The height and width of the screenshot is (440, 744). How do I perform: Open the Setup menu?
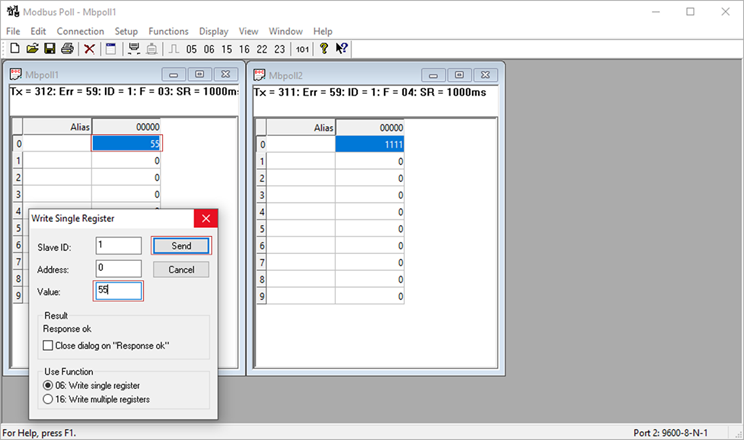pos(126,31)
